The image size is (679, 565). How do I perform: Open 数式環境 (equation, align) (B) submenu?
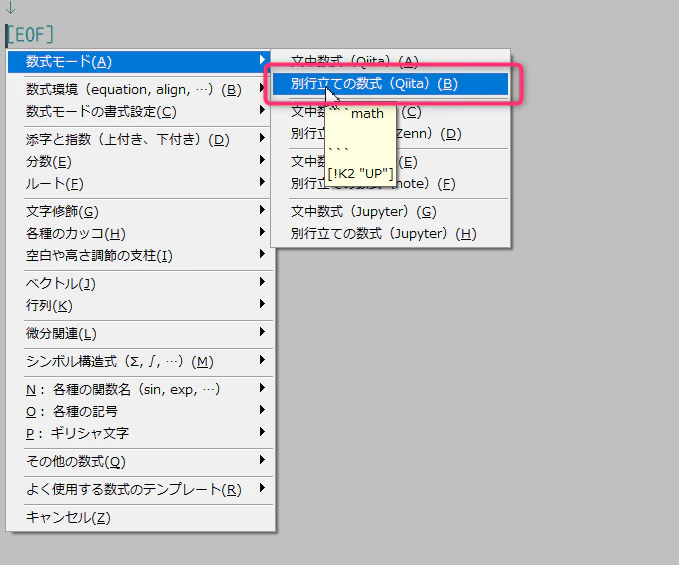coord(139,90)
